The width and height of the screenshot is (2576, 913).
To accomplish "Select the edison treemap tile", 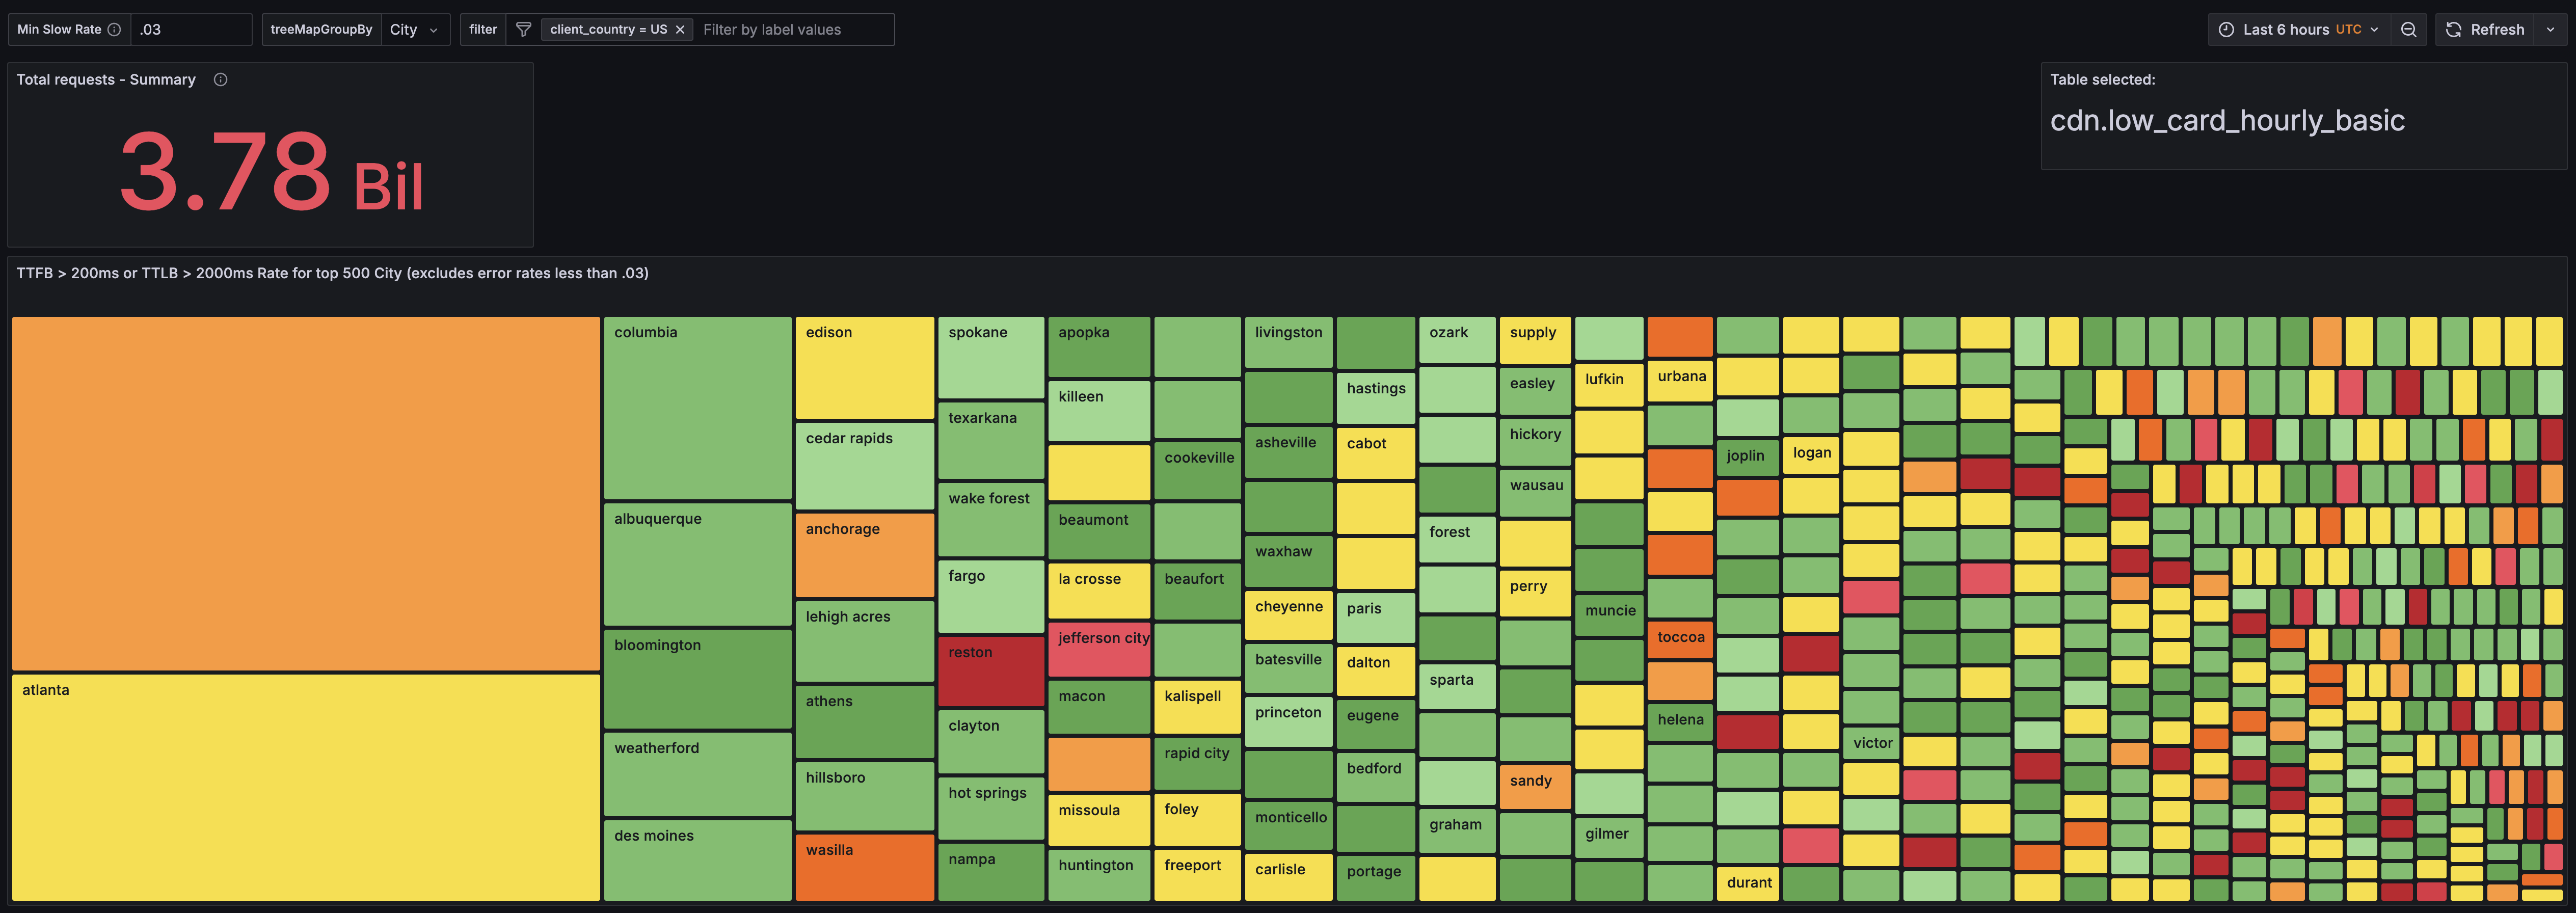I will pos(865,368).
